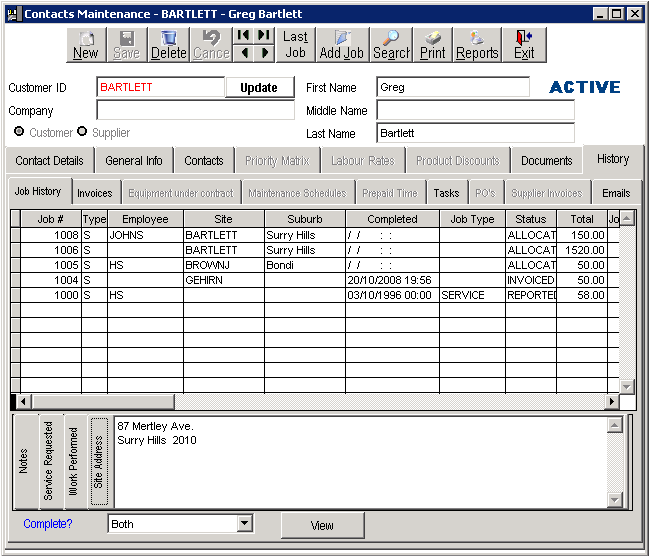Open the Search tool

pyautogui.click(x=391, y=45)
